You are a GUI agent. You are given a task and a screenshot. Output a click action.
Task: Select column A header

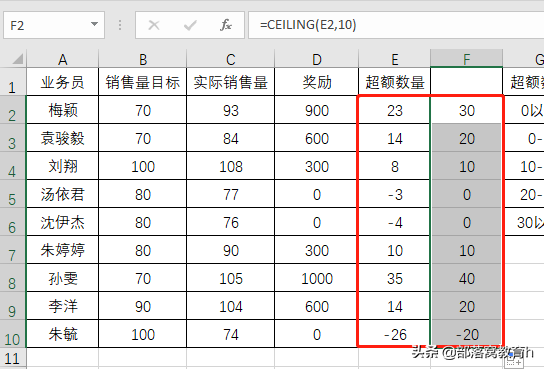[x=62, y=58]
